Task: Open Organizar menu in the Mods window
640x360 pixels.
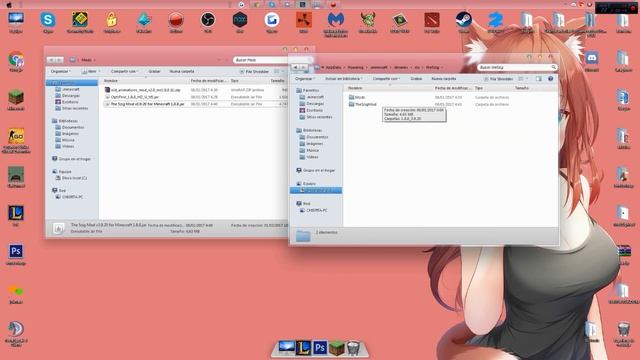Action: tap(60, 71)
